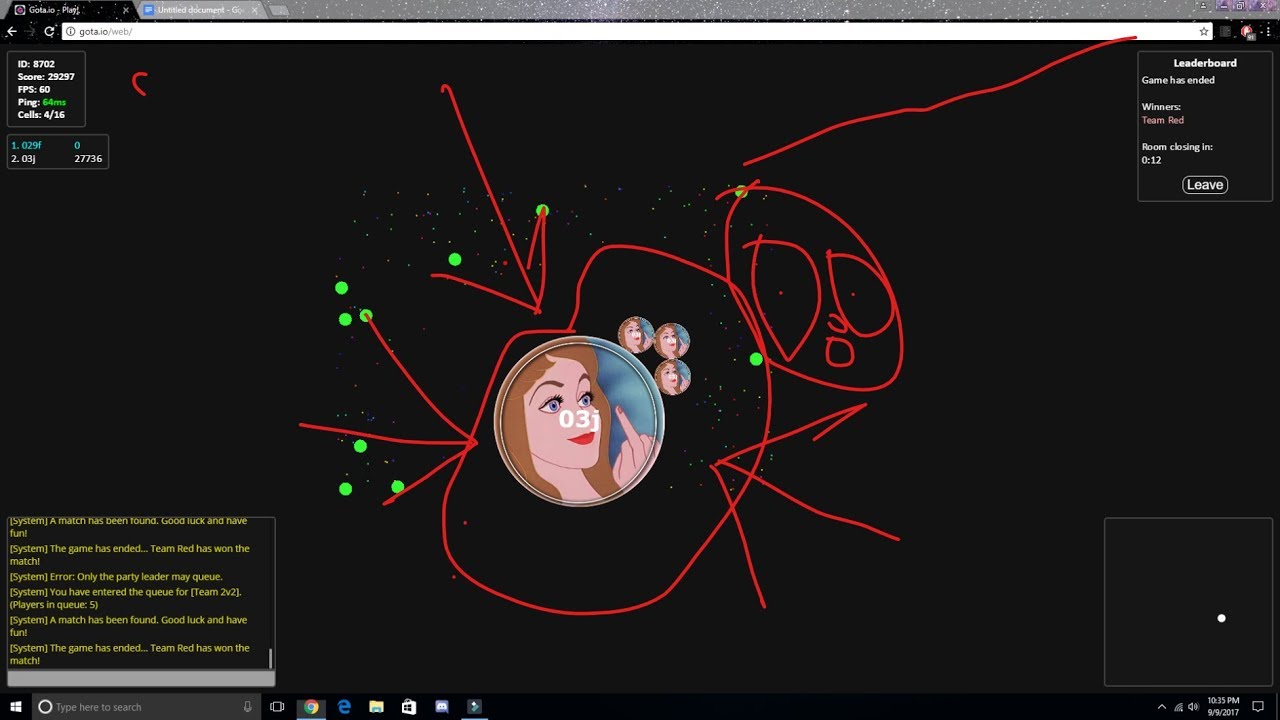Focus the gota.io/web address bar
The width and height of the screenshot is (1280, 720).
pos(637,32)
